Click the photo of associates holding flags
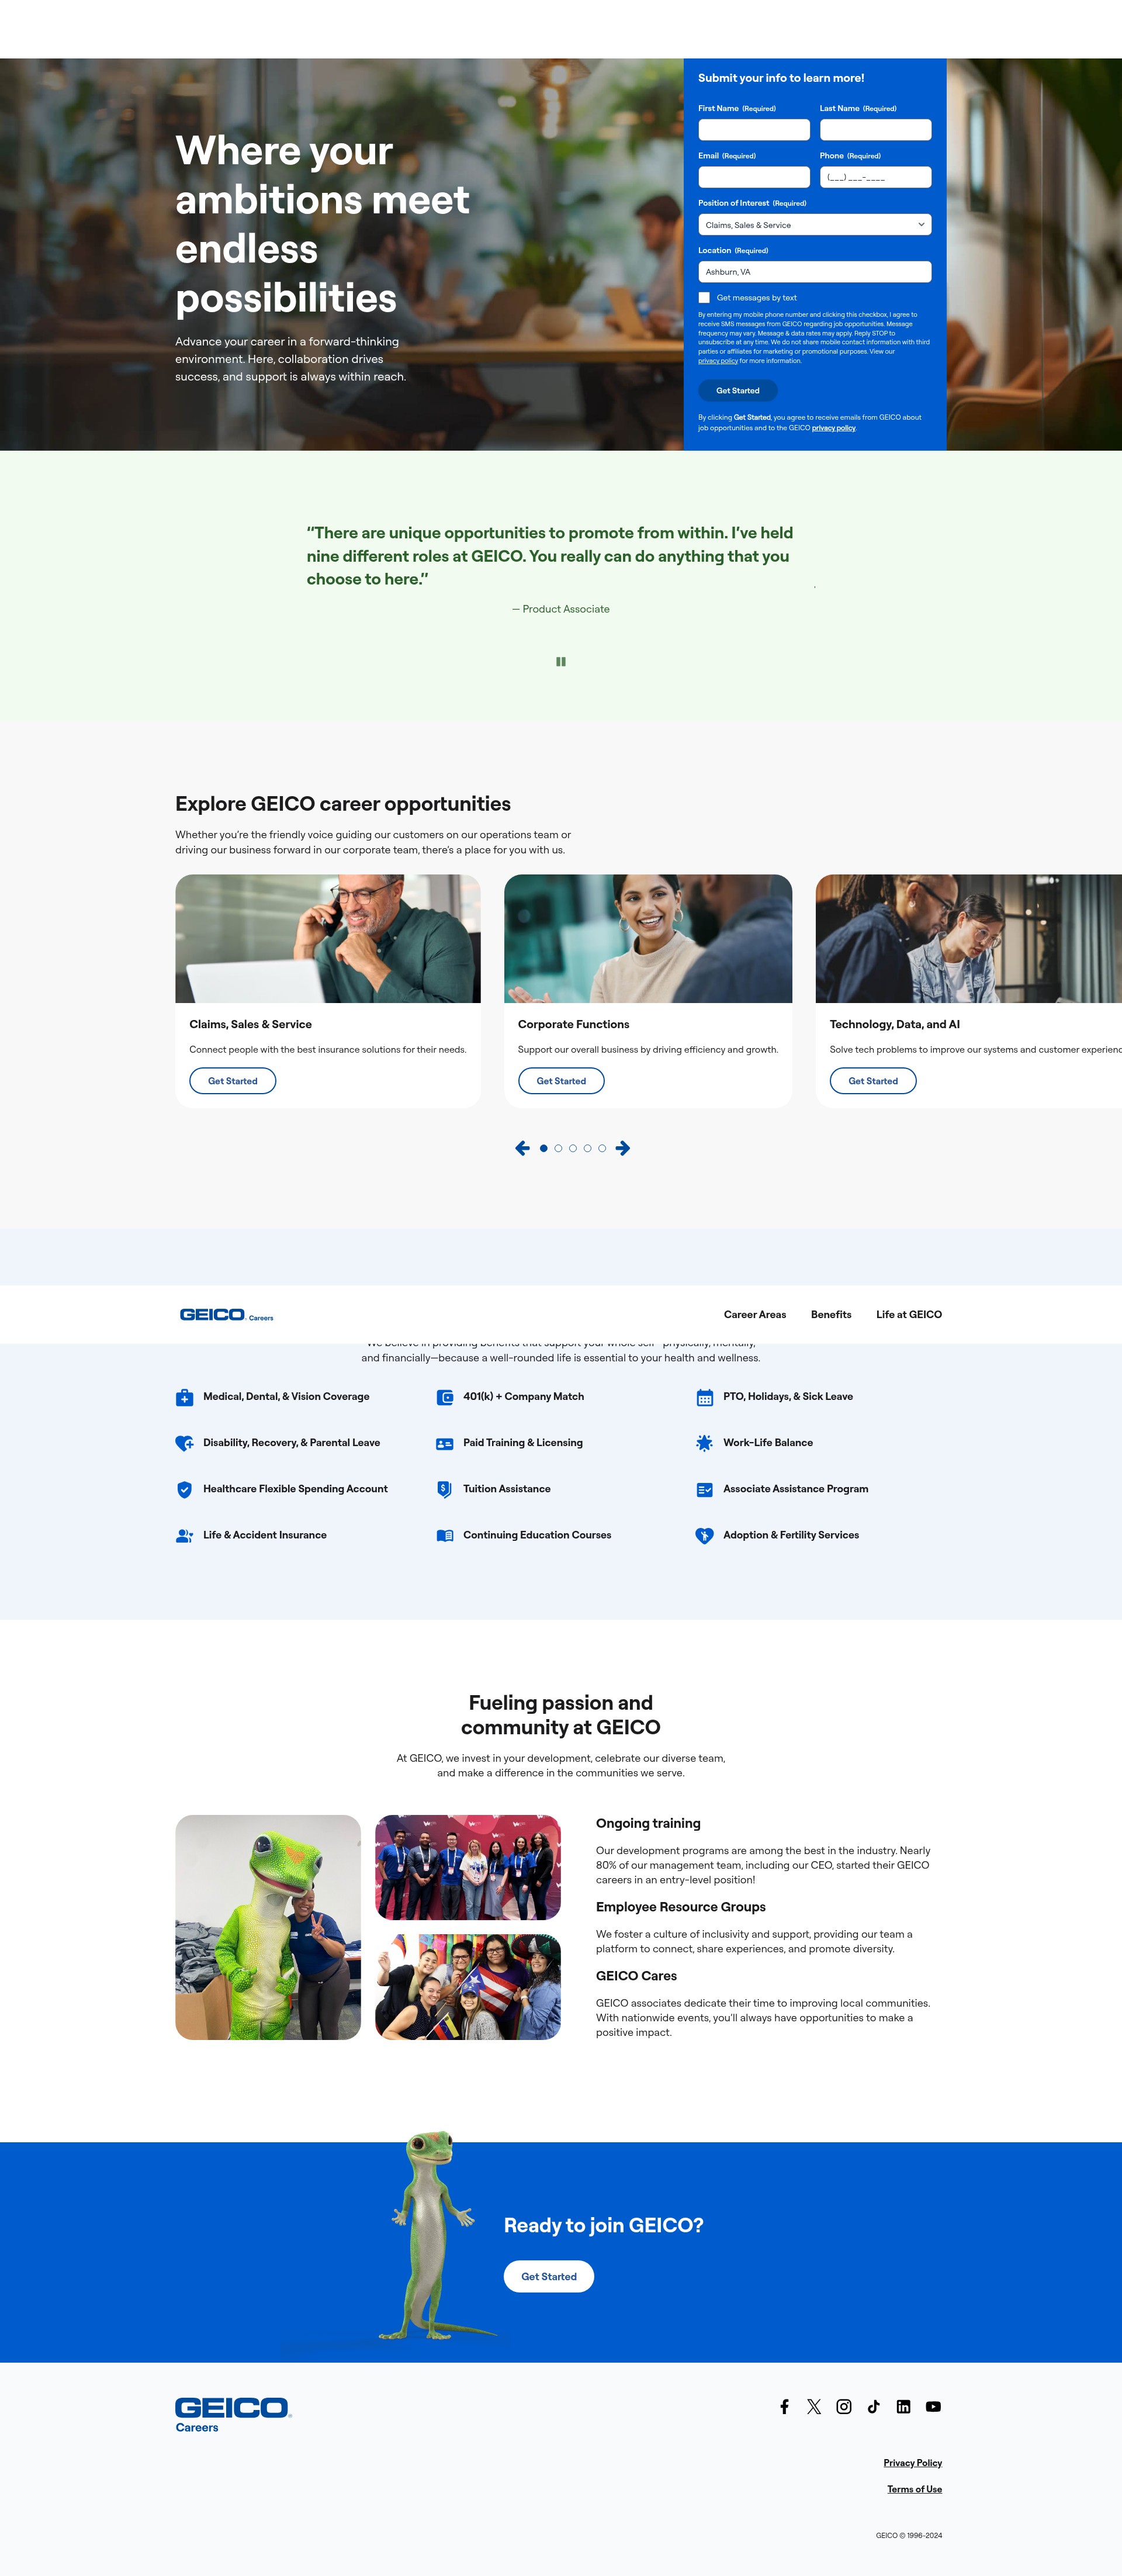Viewport: 1122px width, 2576px height. coord(468,1987)
